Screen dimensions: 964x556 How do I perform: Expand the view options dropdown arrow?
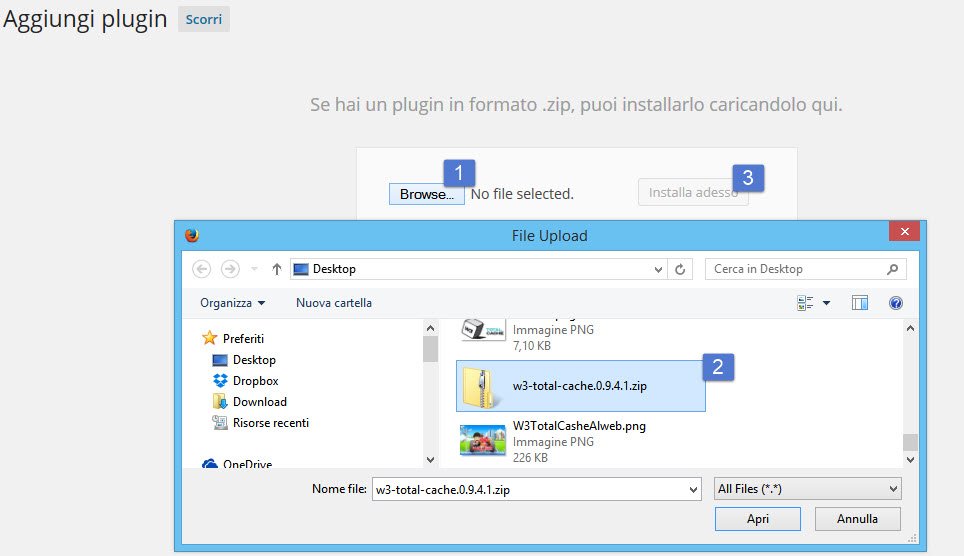click(827, 302)
